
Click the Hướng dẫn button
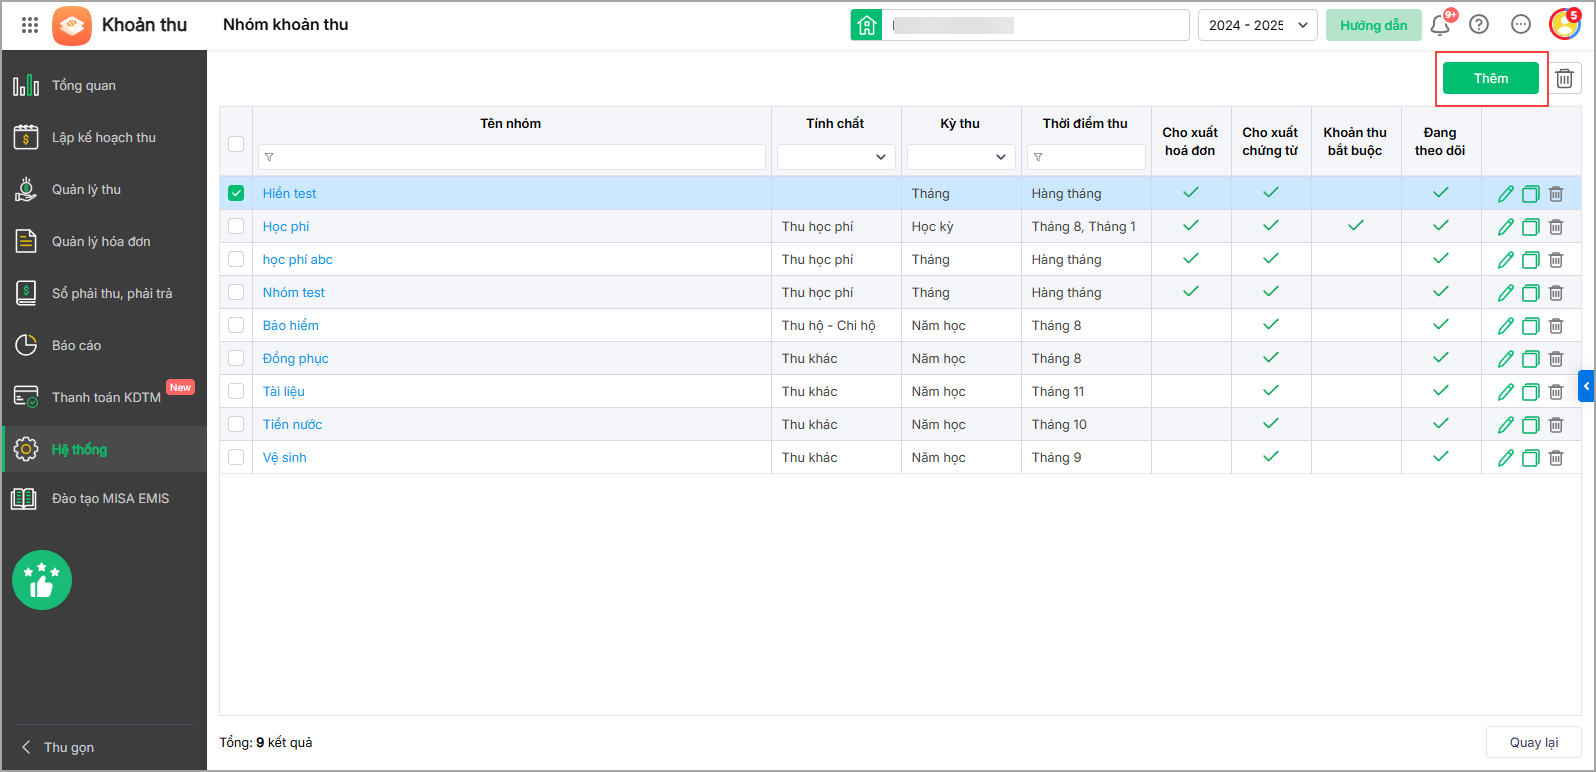tap(1374, 25)
